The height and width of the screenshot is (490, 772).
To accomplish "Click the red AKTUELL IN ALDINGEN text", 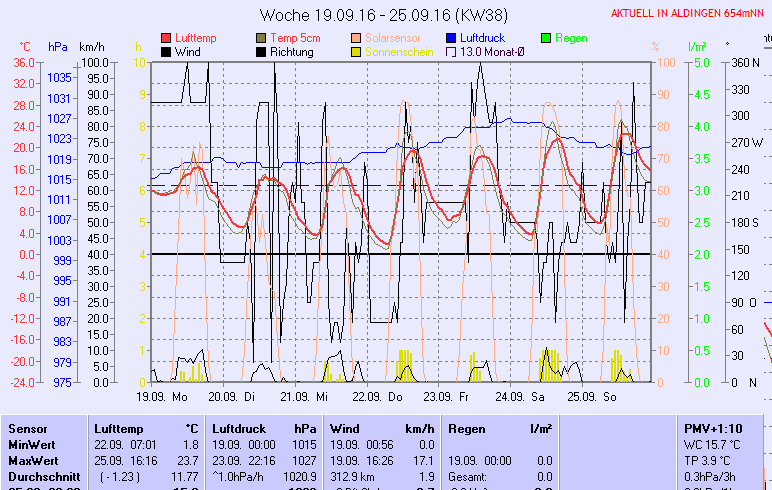I will [688, 14].
